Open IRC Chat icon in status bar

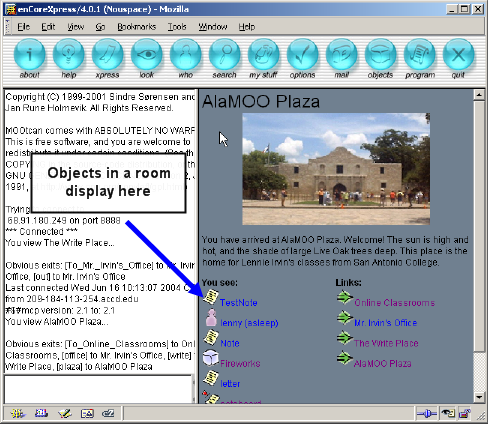click(108, 414)
